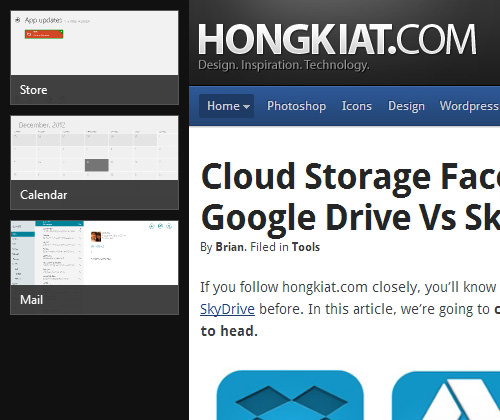
Task: Click the Cloud Storage article headline
Action: pos(350,197)
